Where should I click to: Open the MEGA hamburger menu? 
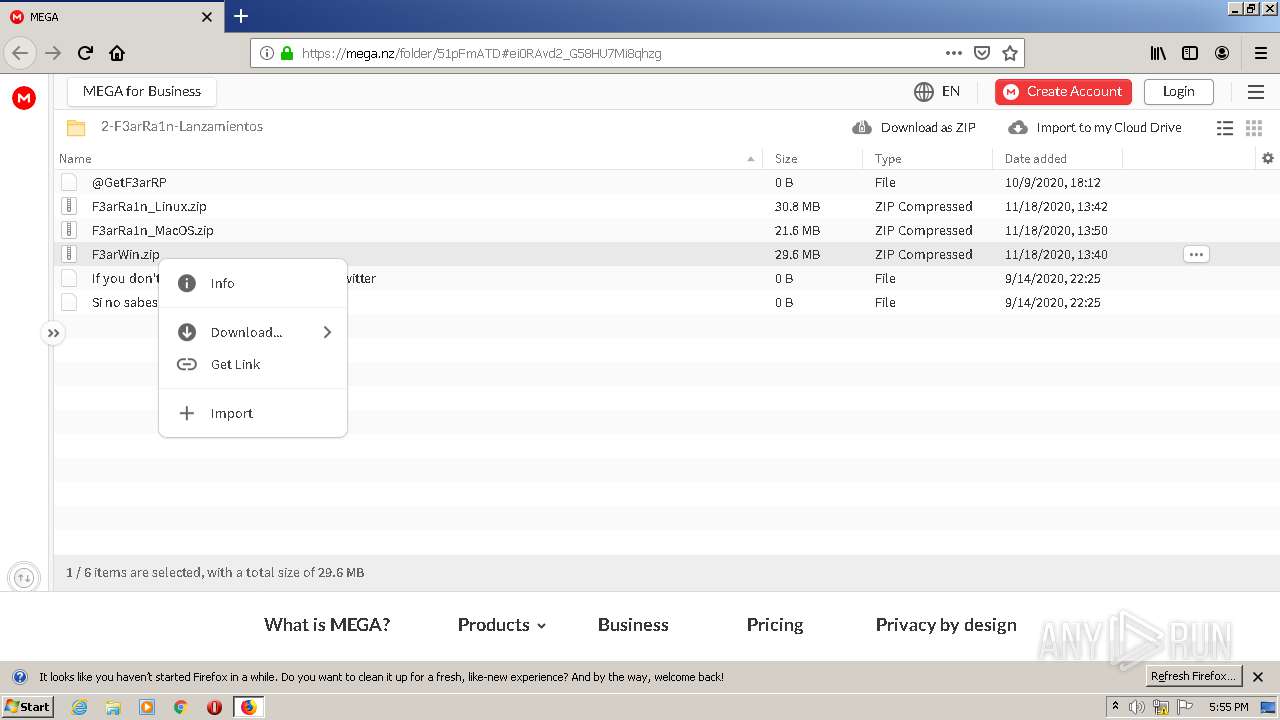click(x=1256, y=92)
